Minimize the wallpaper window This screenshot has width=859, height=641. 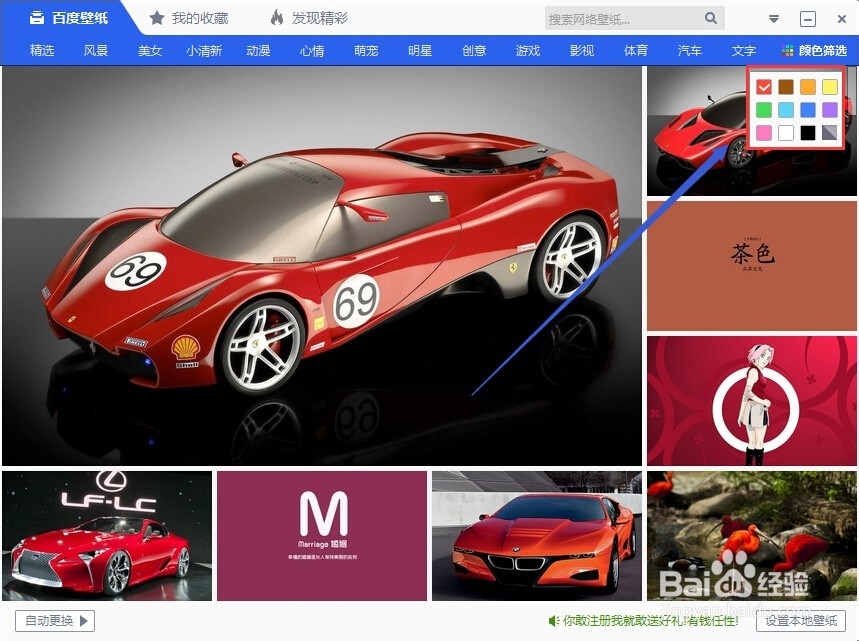[808, 19]
